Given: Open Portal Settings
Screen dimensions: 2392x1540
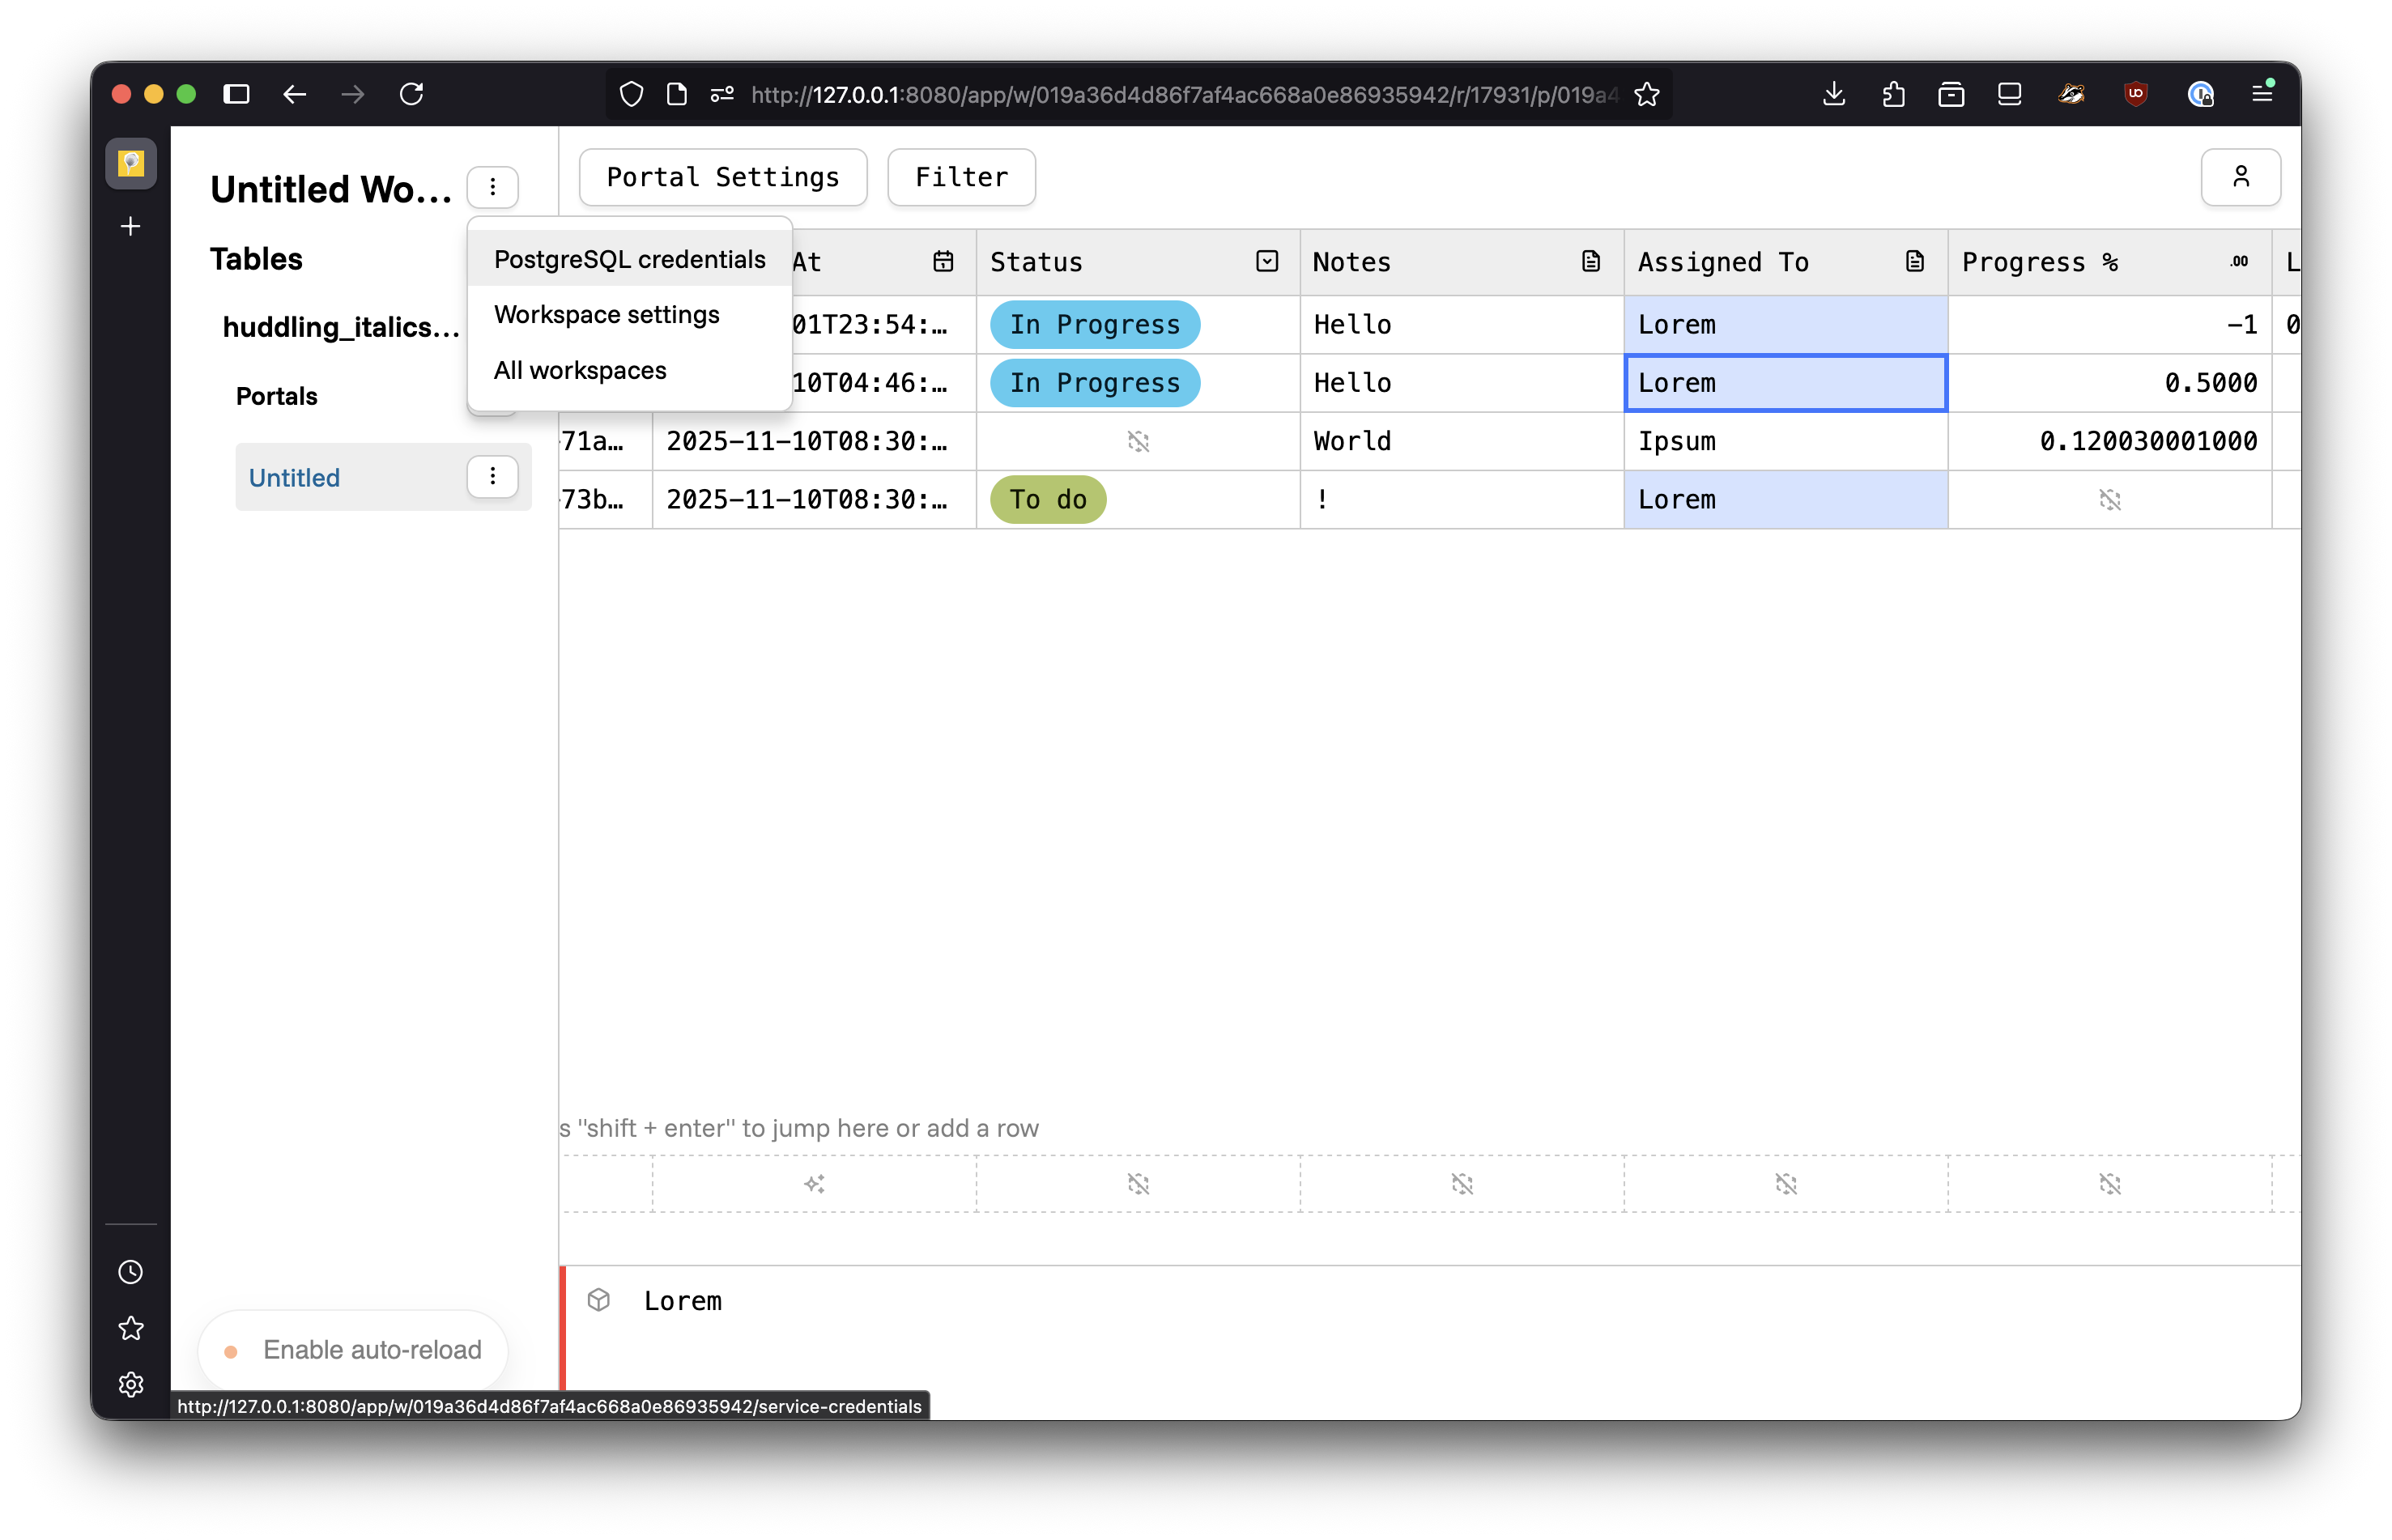Looking at the screenshot, I should (722, 177).
